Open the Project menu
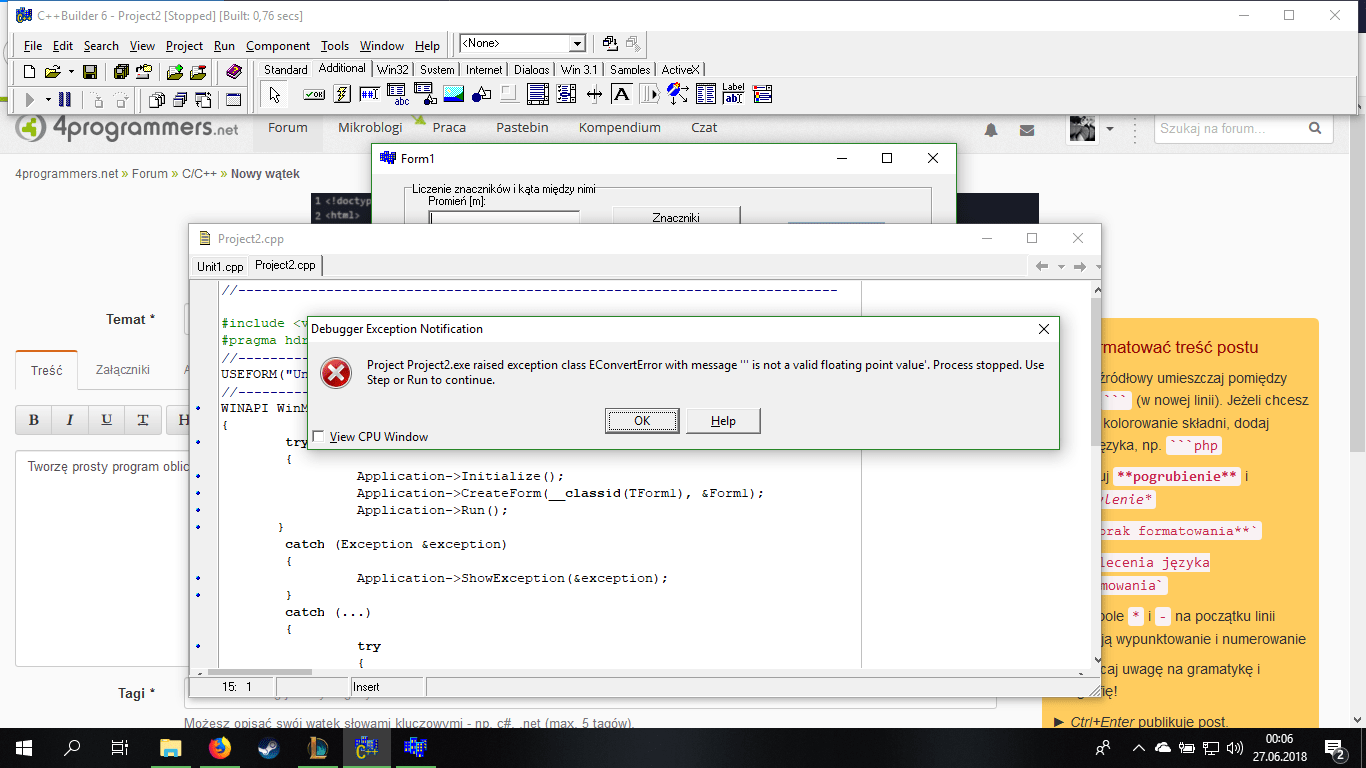This screenshot has width=1366, height=768. coord(184,46)
